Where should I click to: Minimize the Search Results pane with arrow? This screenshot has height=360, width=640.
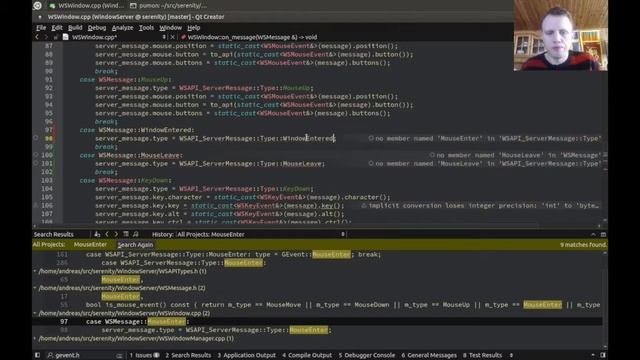(x=593, y=234)
